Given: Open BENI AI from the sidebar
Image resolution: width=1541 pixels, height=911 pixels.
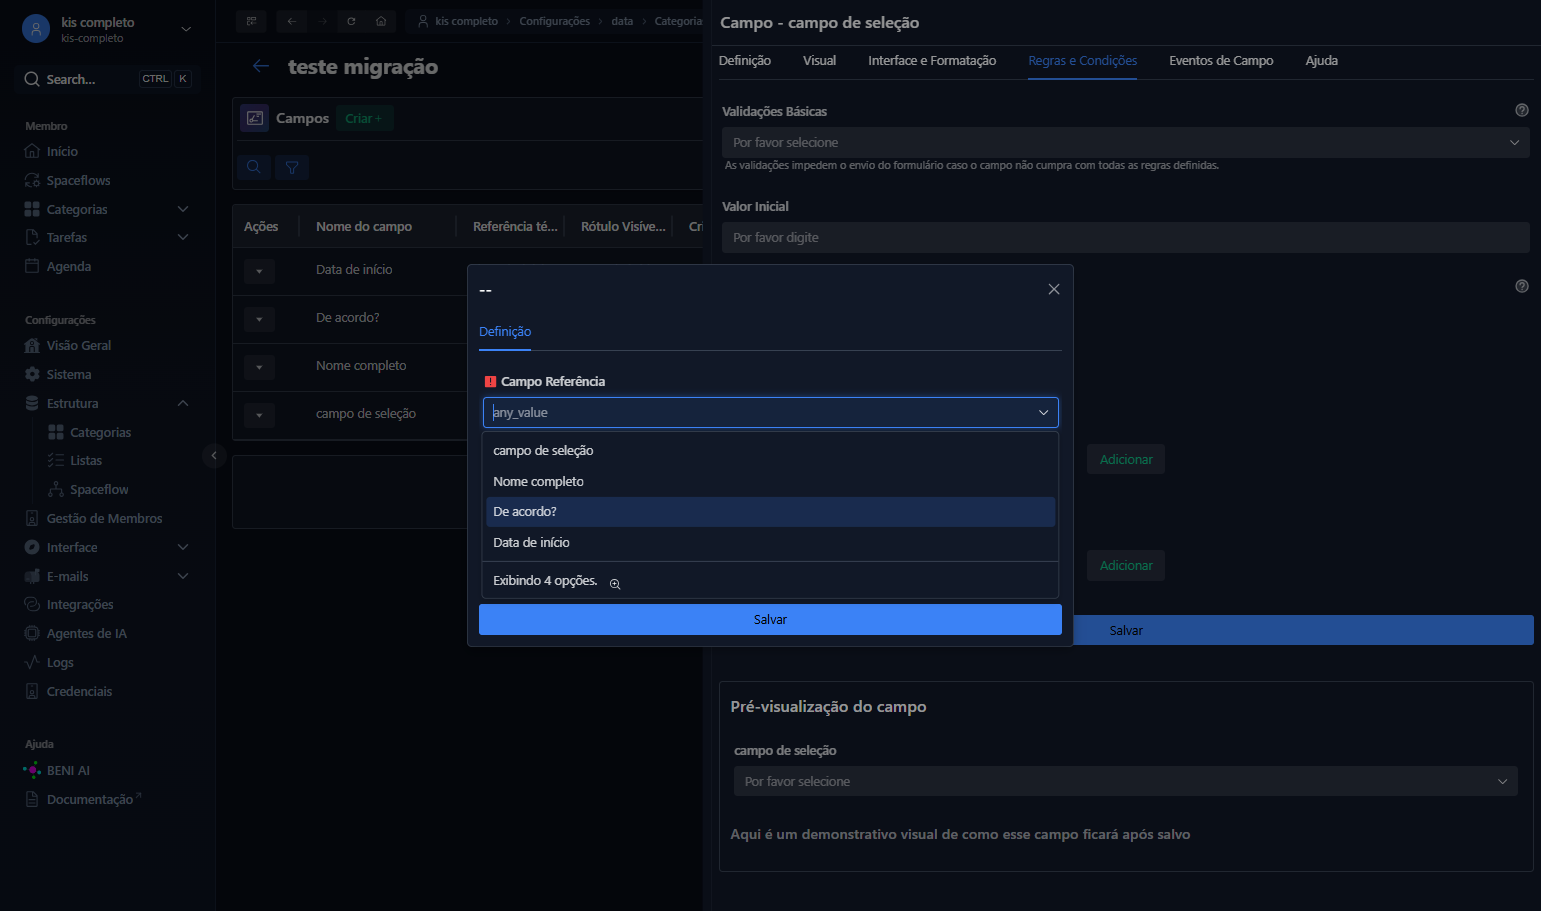Looking at the screenshot, I should pyautogui.click(x=68, y=770).
